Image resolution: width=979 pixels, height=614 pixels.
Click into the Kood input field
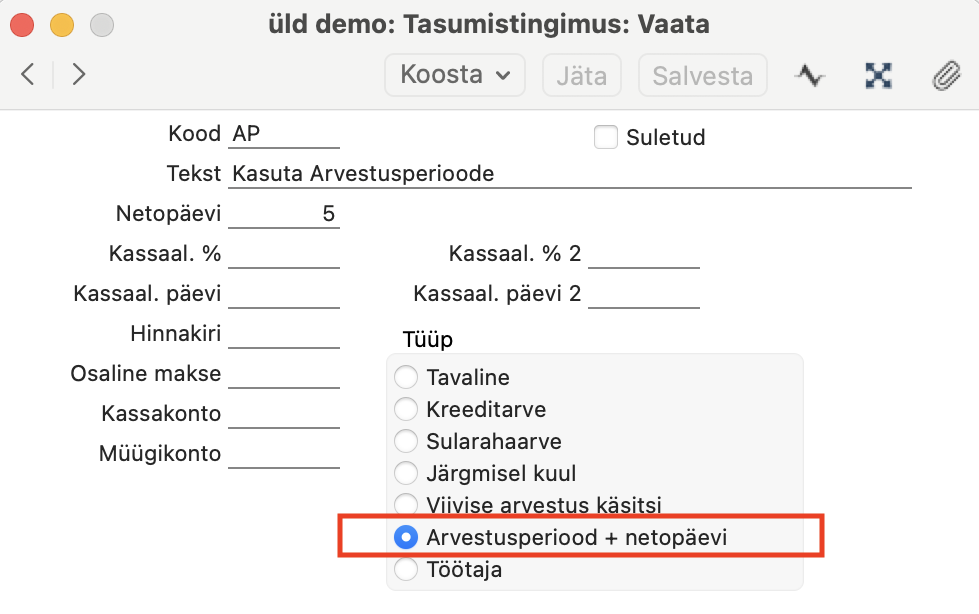coord(284,134)
